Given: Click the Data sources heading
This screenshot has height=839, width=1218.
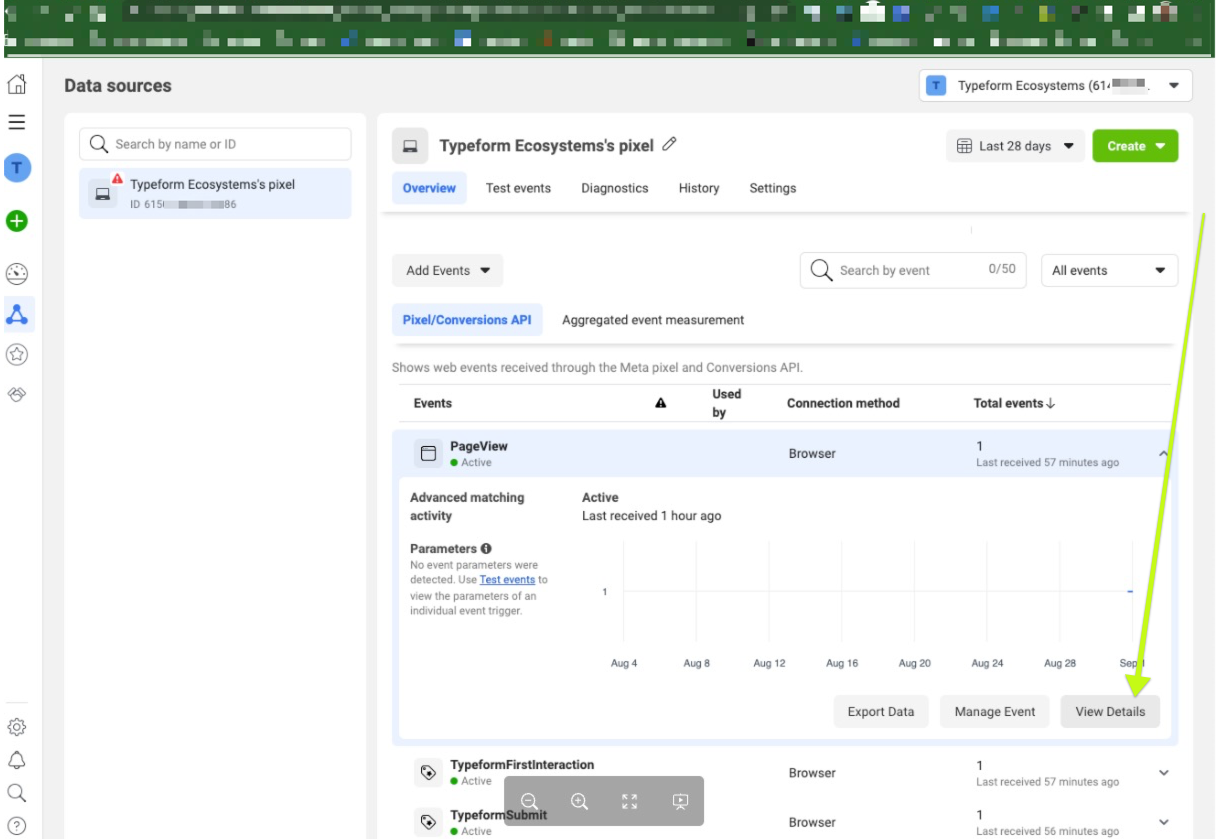Looking at the screenshot, I should [118, 86].
